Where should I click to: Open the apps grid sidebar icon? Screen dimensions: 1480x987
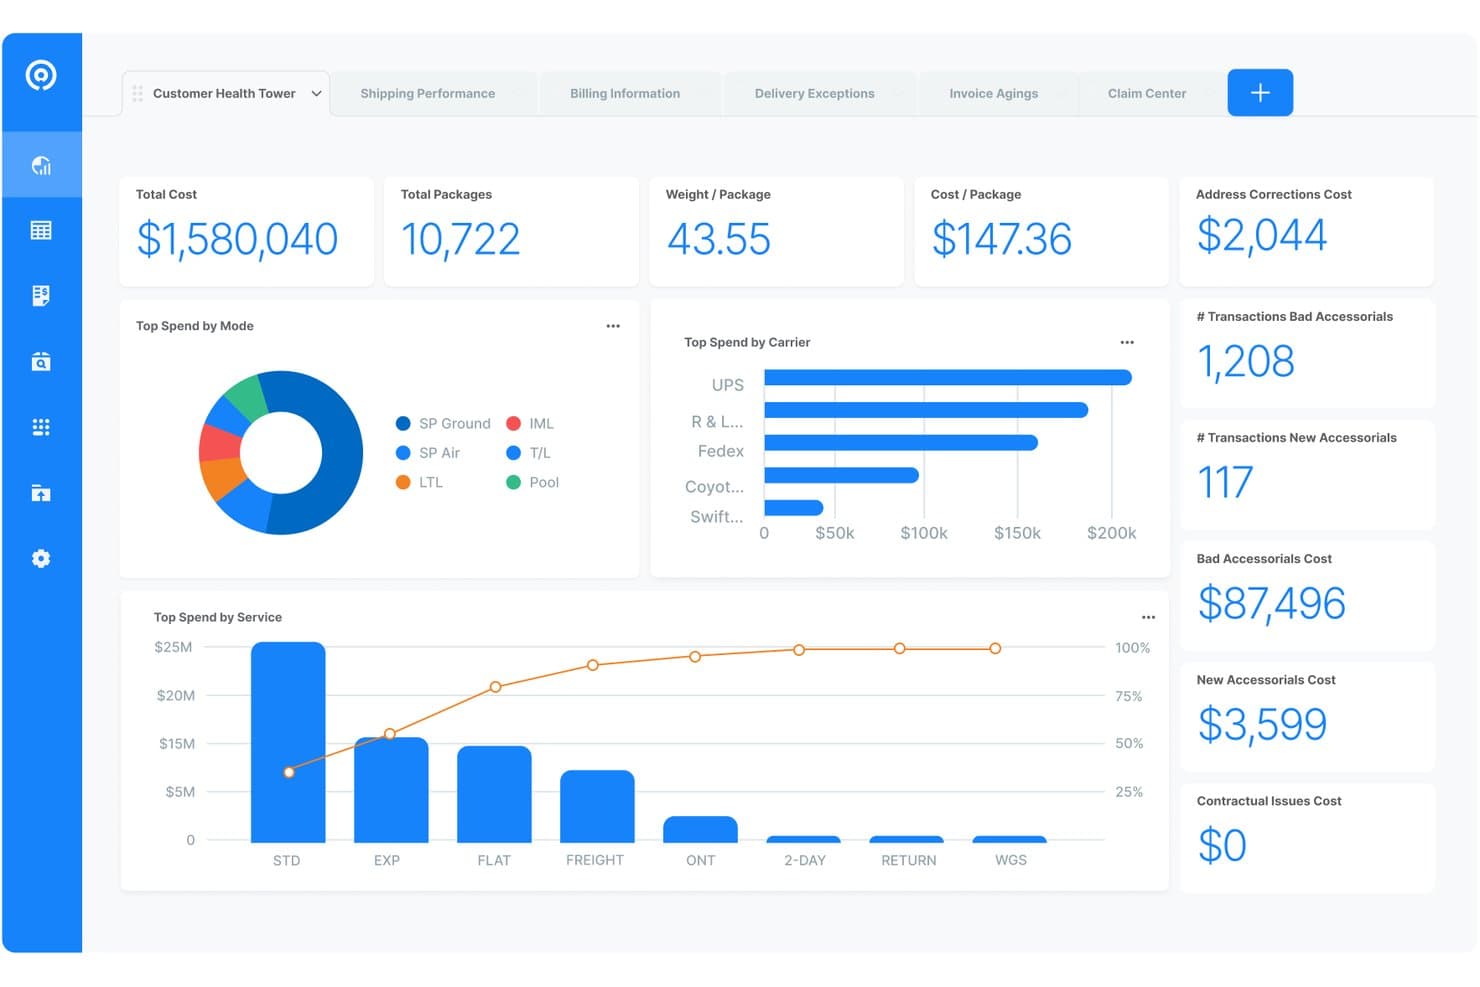pyautogui.click(x=41, y=427)
